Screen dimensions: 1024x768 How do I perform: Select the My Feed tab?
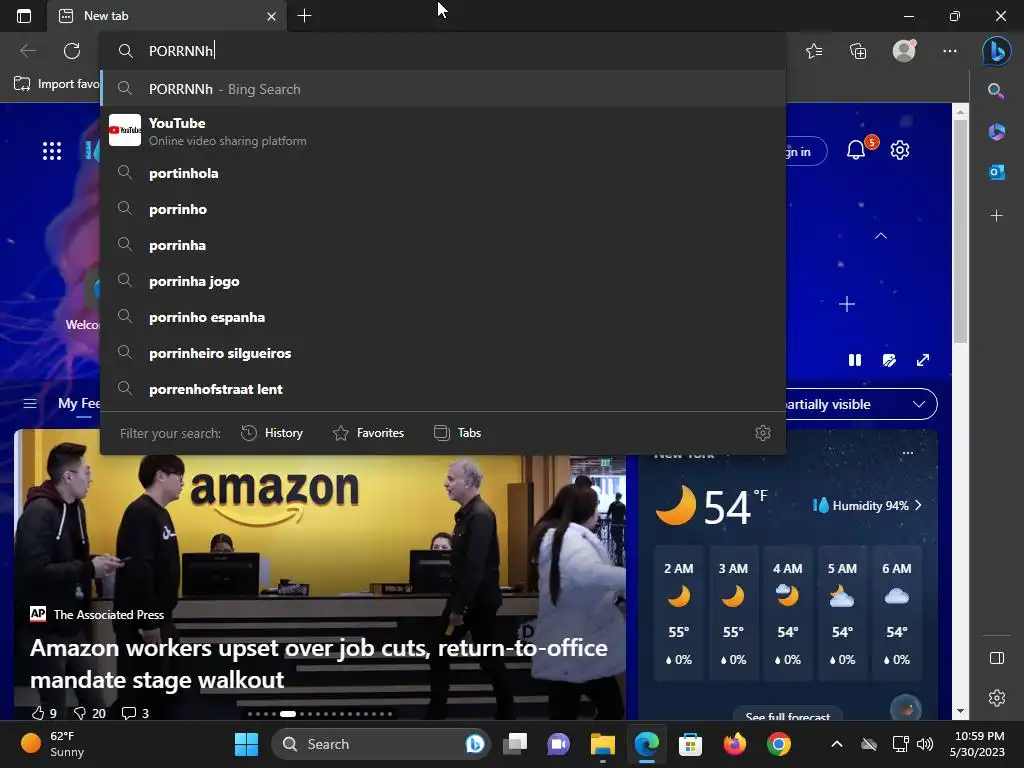tap(79, 404)
